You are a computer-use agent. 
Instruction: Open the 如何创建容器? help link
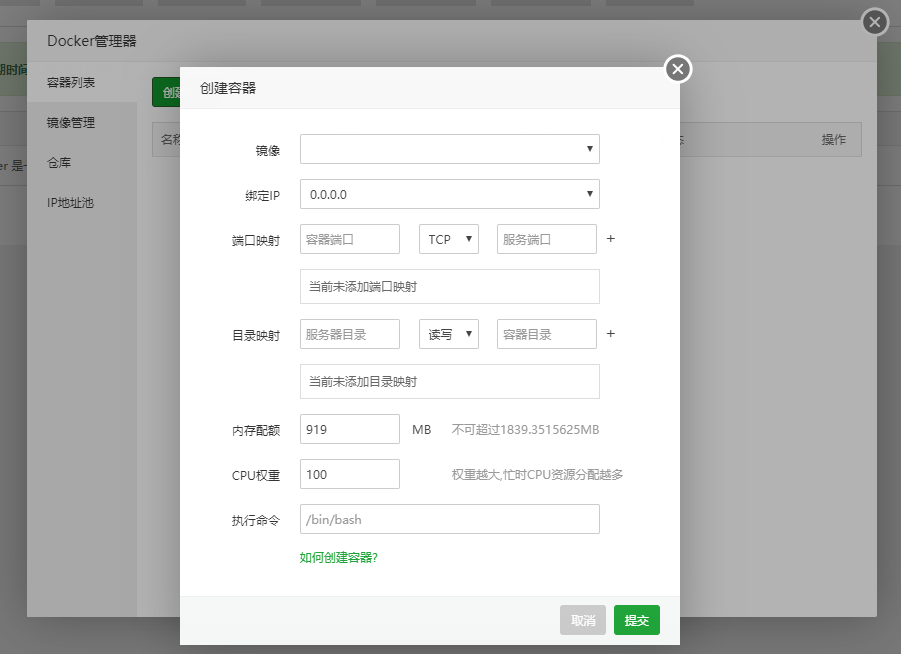pyautogui.click(x=338, y=557)
